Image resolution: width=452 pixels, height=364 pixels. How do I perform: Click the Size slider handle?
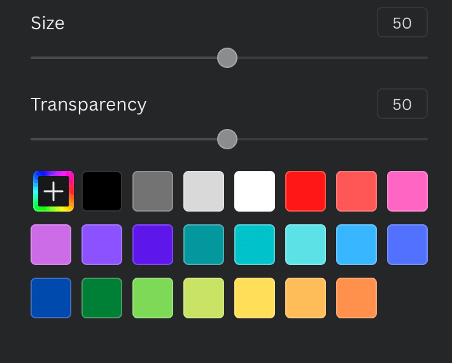tap(227, 58)
